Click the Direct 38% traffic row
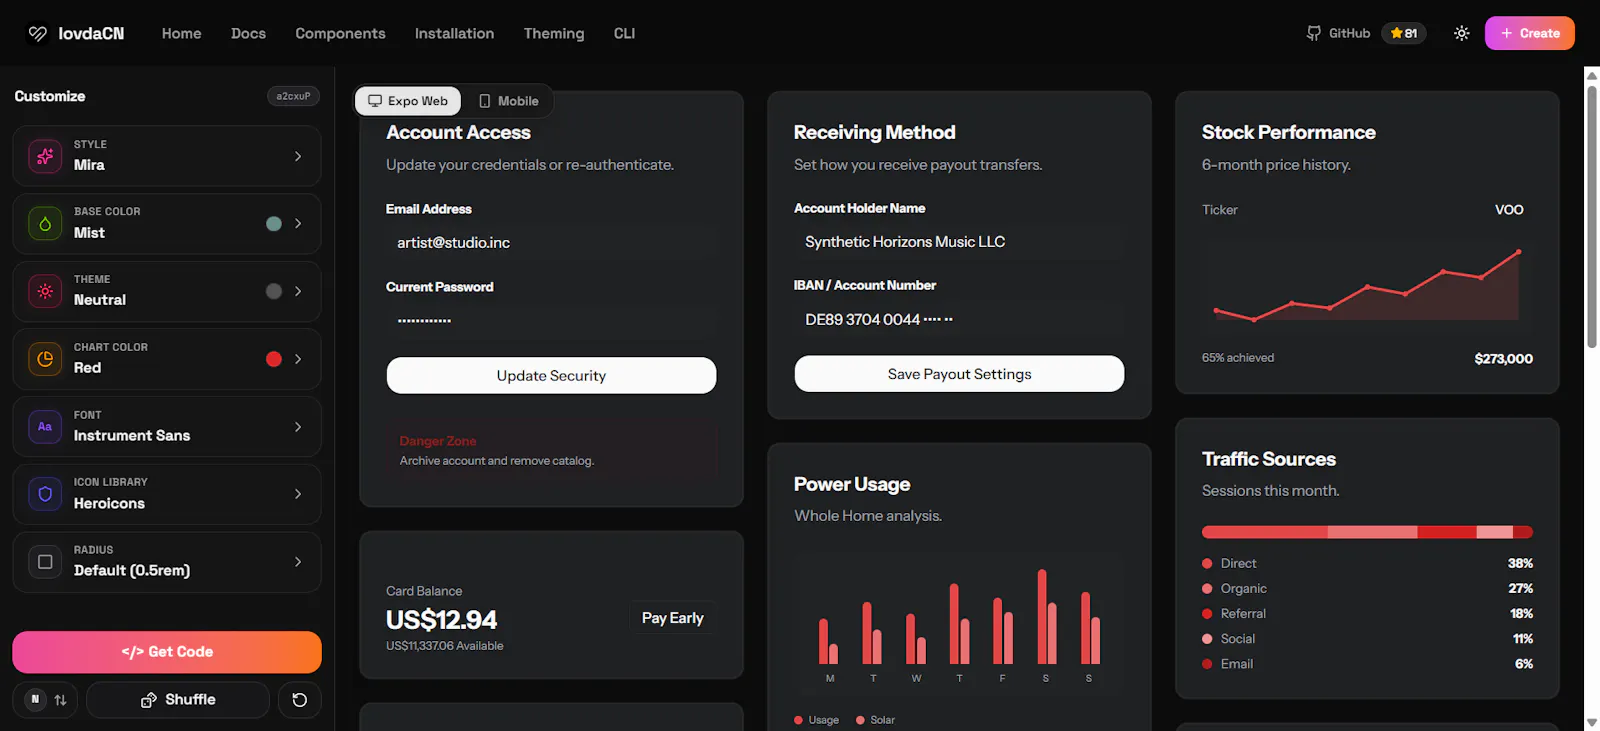The image size is (1600, 731). [x=1367, y=563]
